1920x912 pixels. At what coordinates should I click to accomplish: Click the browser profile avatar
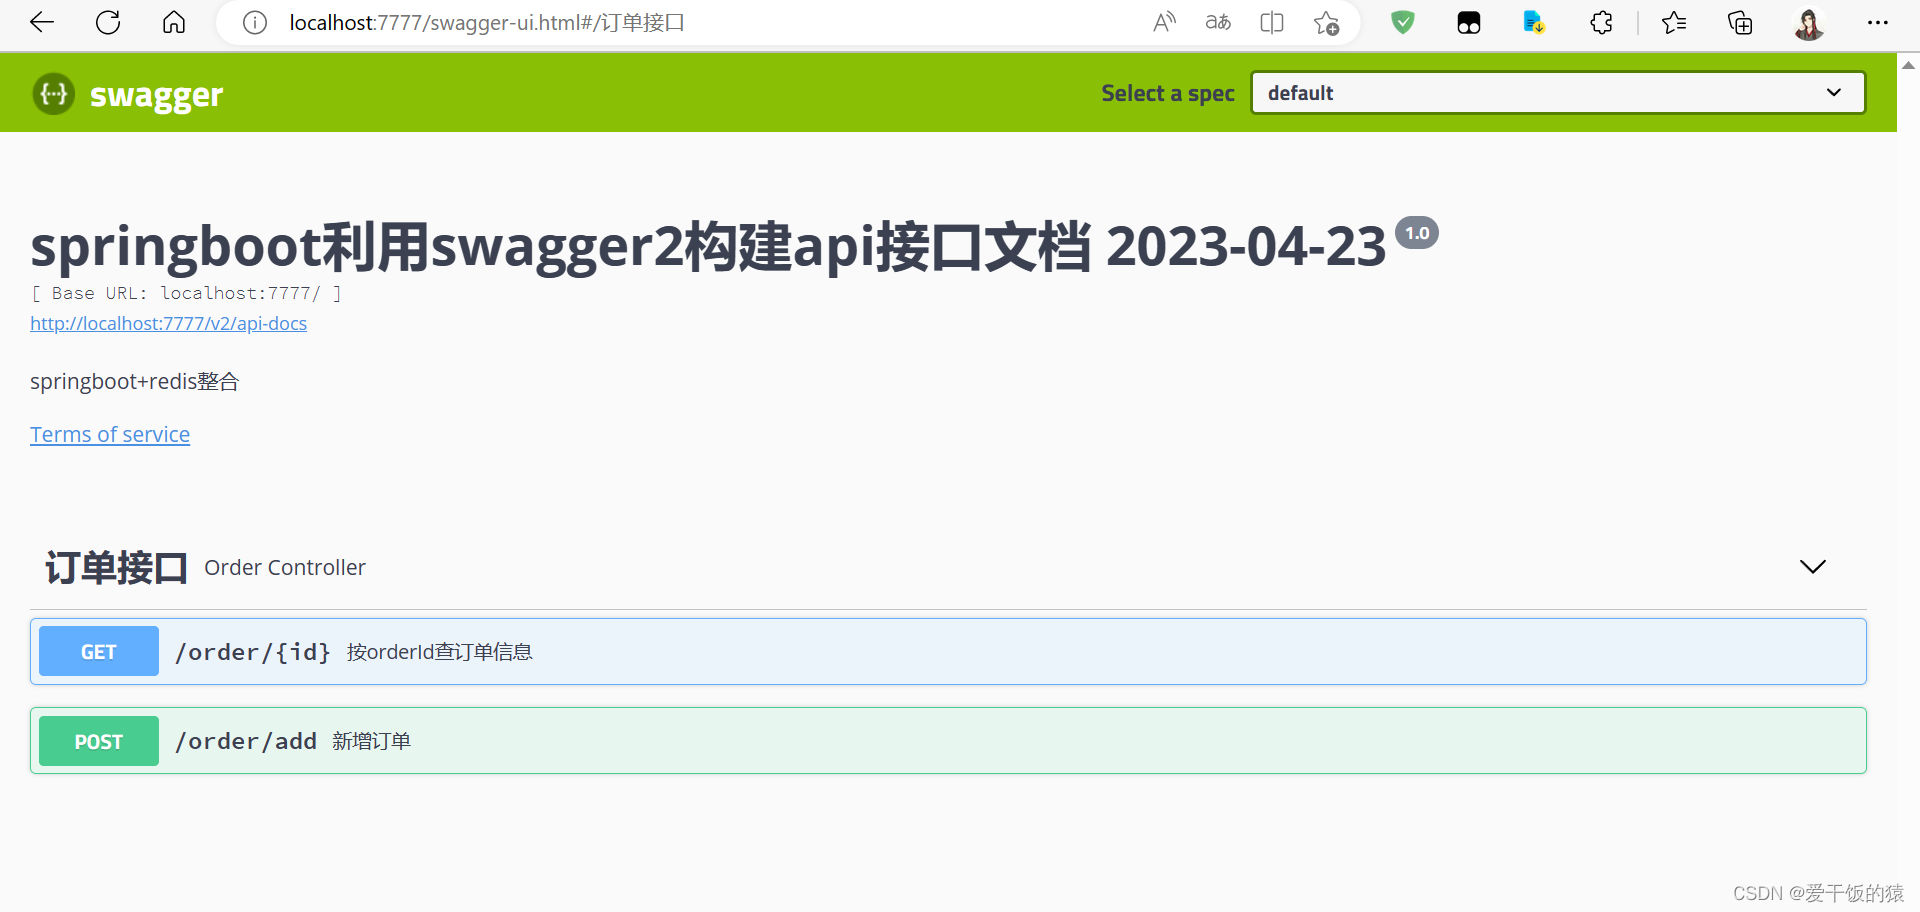tap(1809, 23)
